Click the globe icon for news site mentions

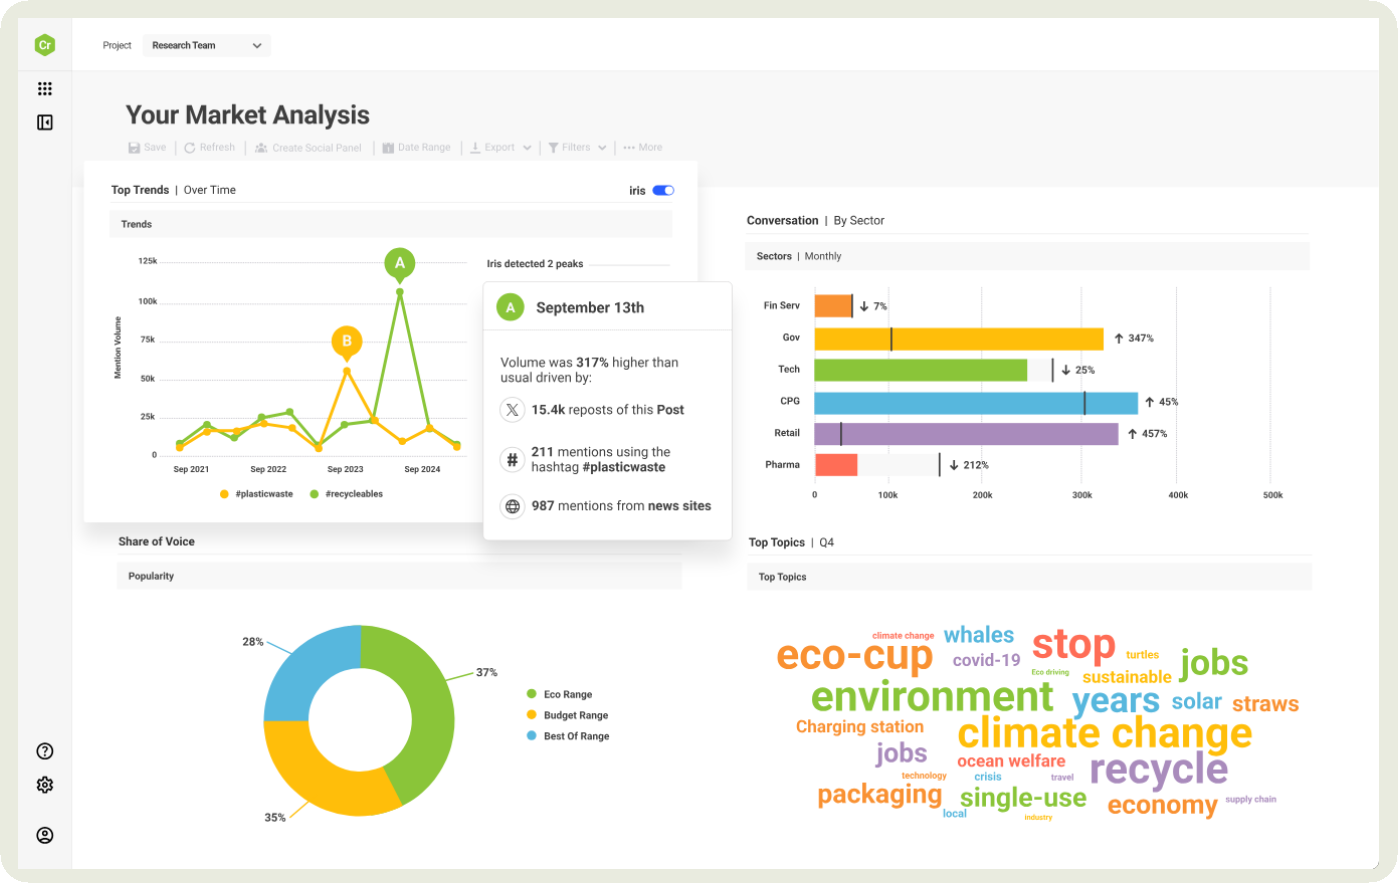tap(511, 506)
